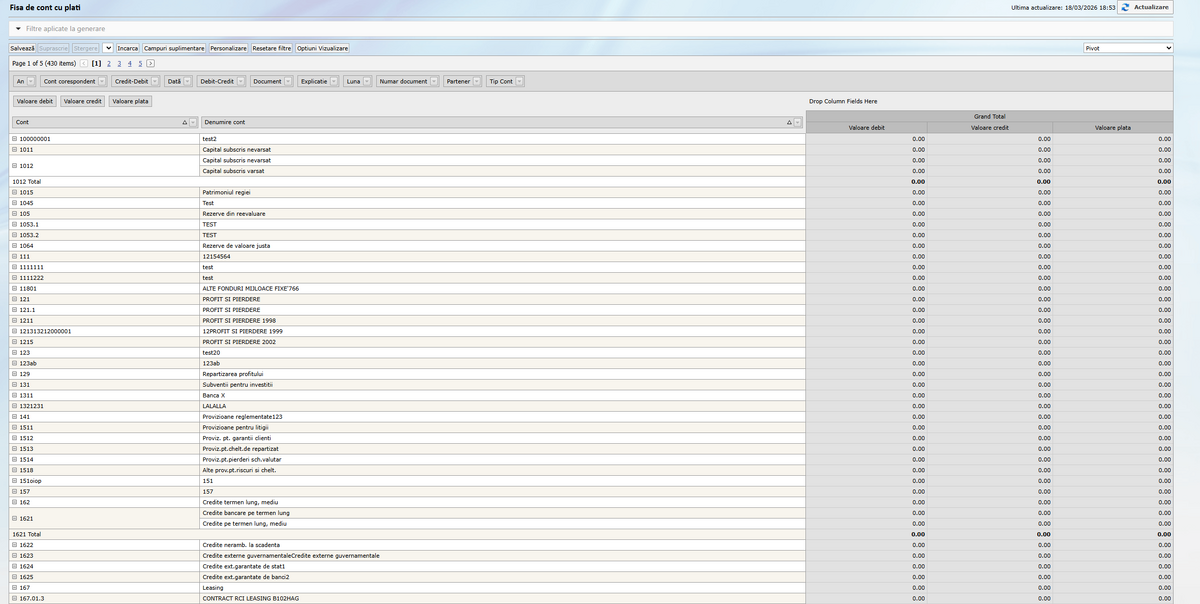
Task: Click the Campuri suplimentare button
Action: [x=174, y=48]
